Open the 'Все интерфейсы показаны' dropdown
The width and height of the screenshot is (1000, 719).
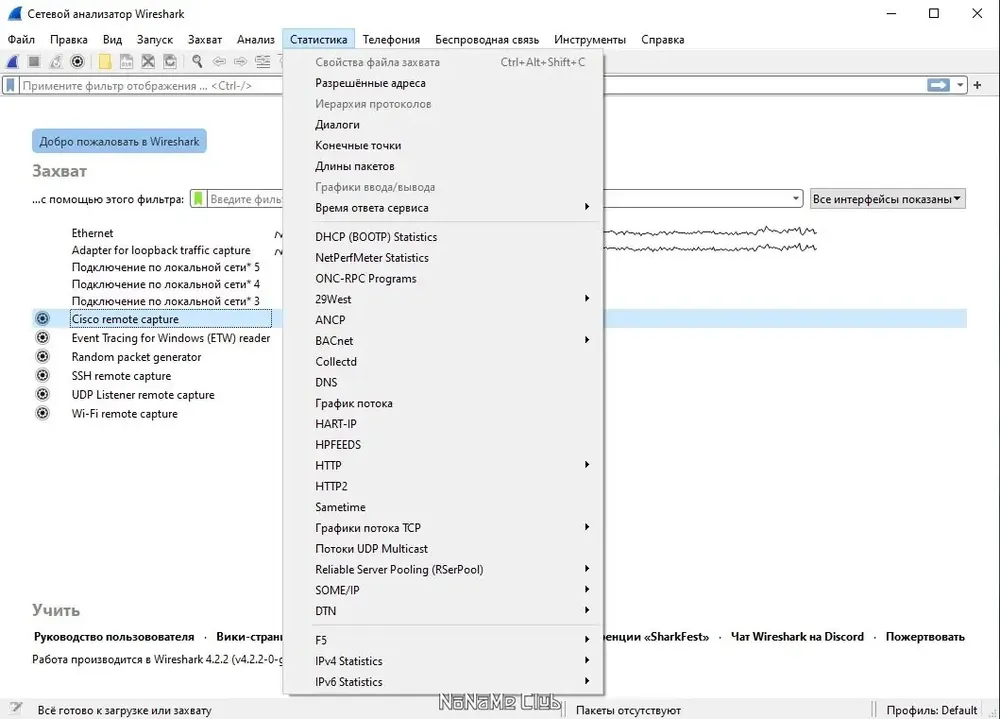click(x=887, y=199)
